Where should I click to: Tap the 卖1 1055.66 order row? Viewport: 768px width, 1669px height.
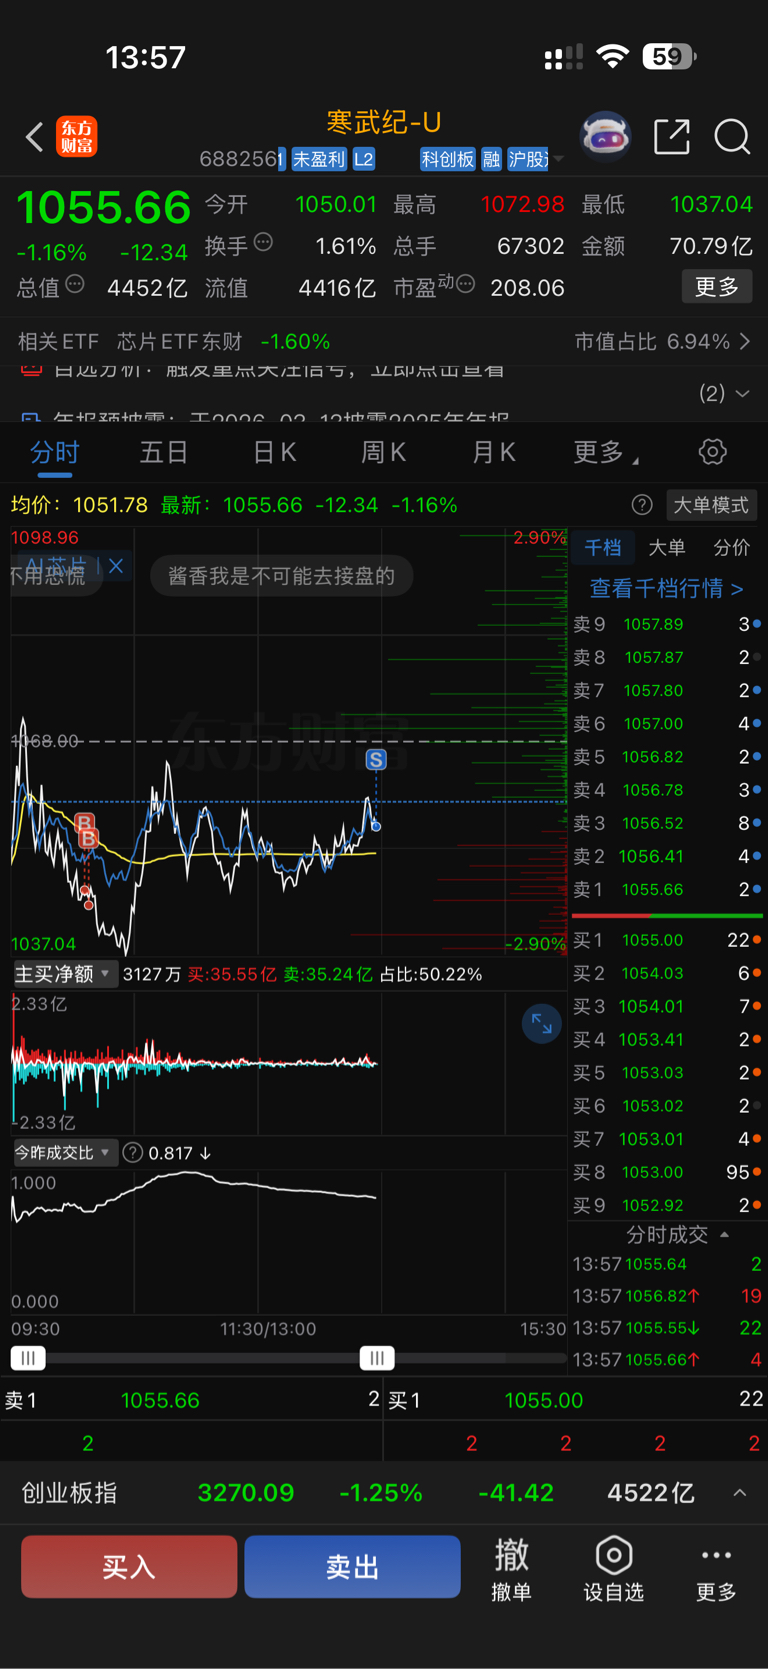[667, 890]
